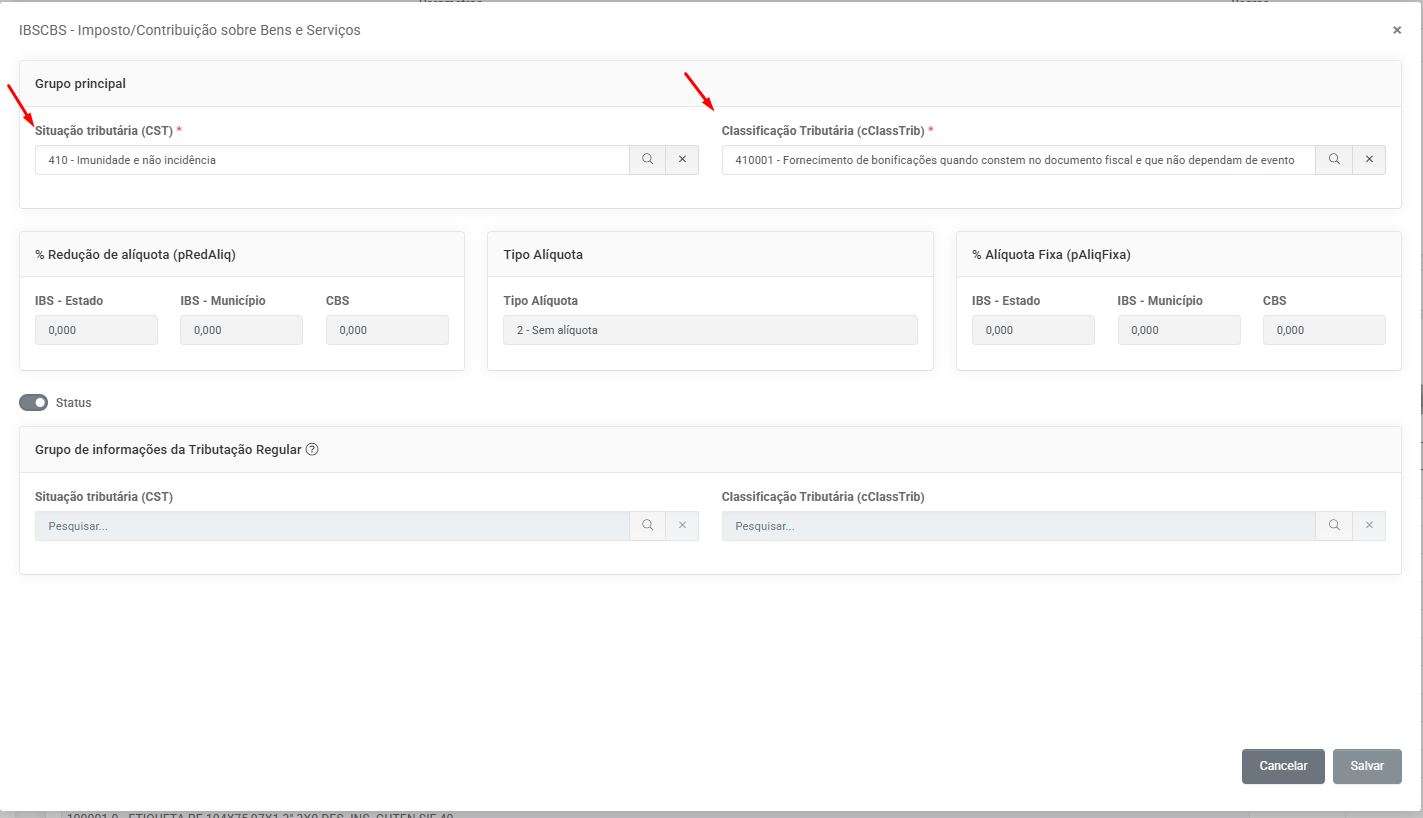This screenshot has width=1423, height=818.
Task: Click the dialog title 'IBSCBS - Imposto/Contribuição sobre Bens e Serviços'
Action: click(x=190, y=31)
